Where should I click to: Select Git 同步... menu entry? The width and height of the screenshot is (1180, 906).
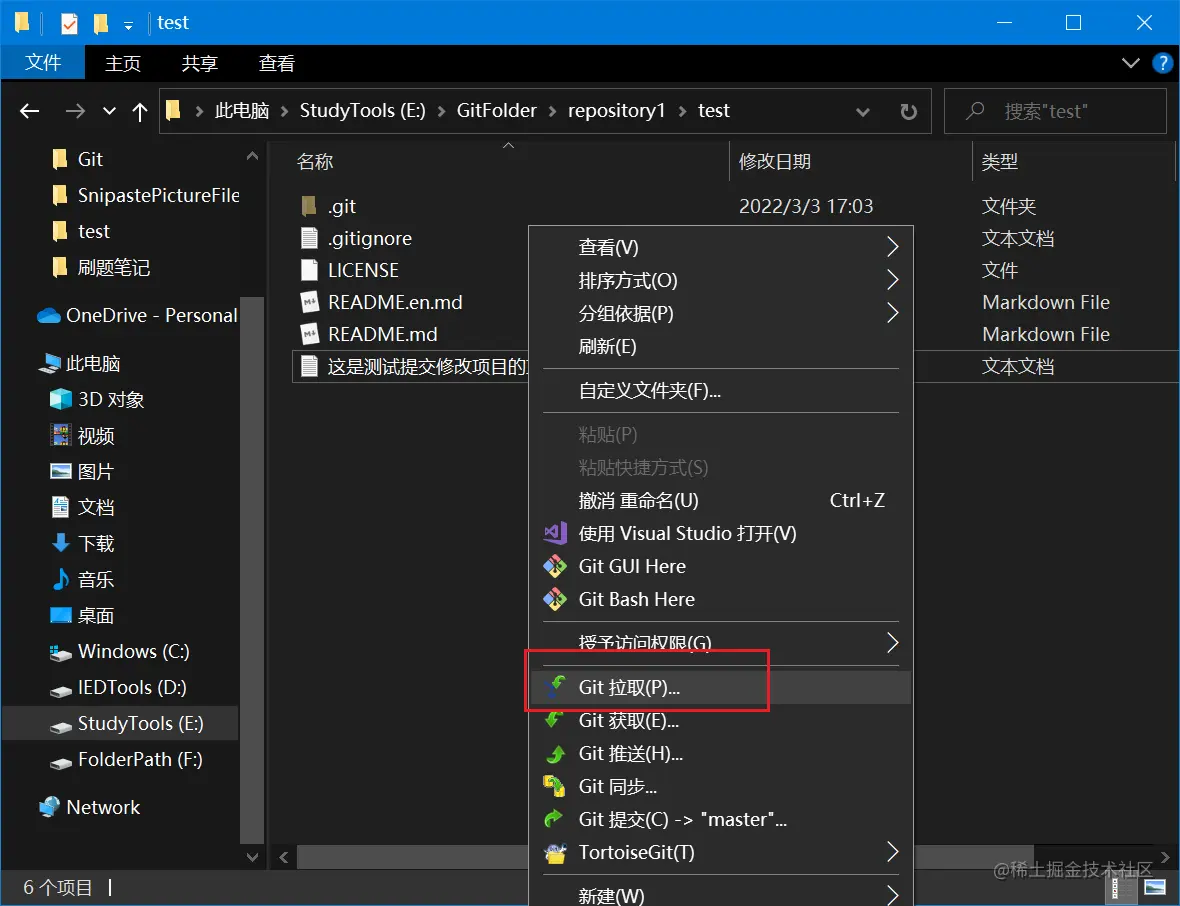[721, 786]
